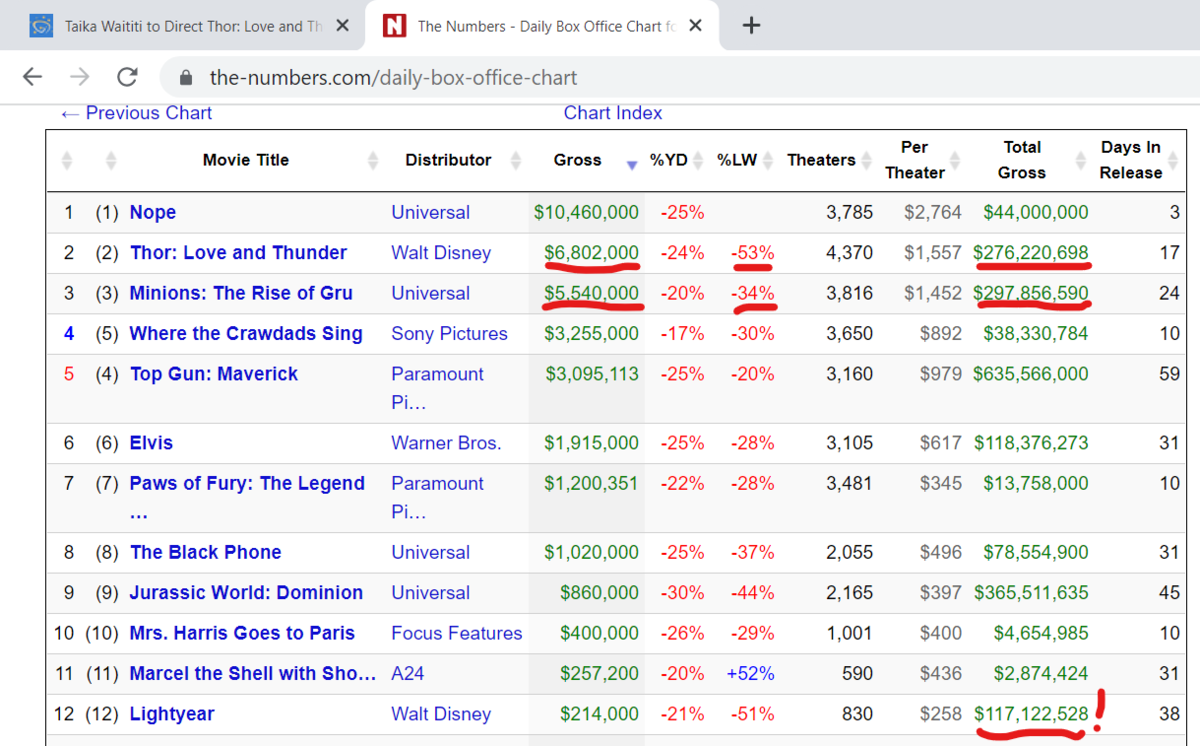This screenshot has height=746, width=1200.
Task: Sort by Gross column arrow
Action: point(631,164)
